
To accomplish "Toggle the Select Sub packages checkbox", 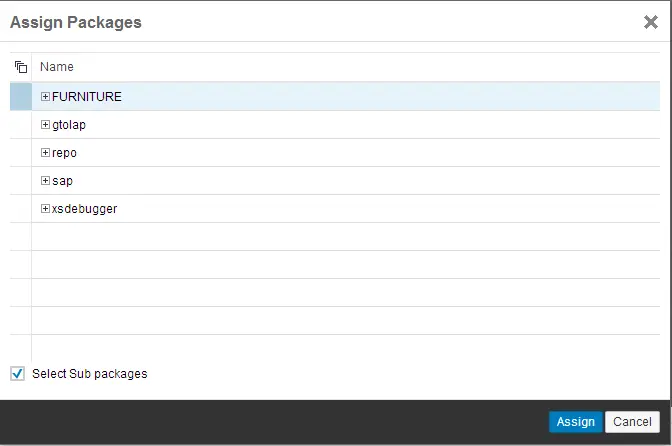I will pos(17,373).
